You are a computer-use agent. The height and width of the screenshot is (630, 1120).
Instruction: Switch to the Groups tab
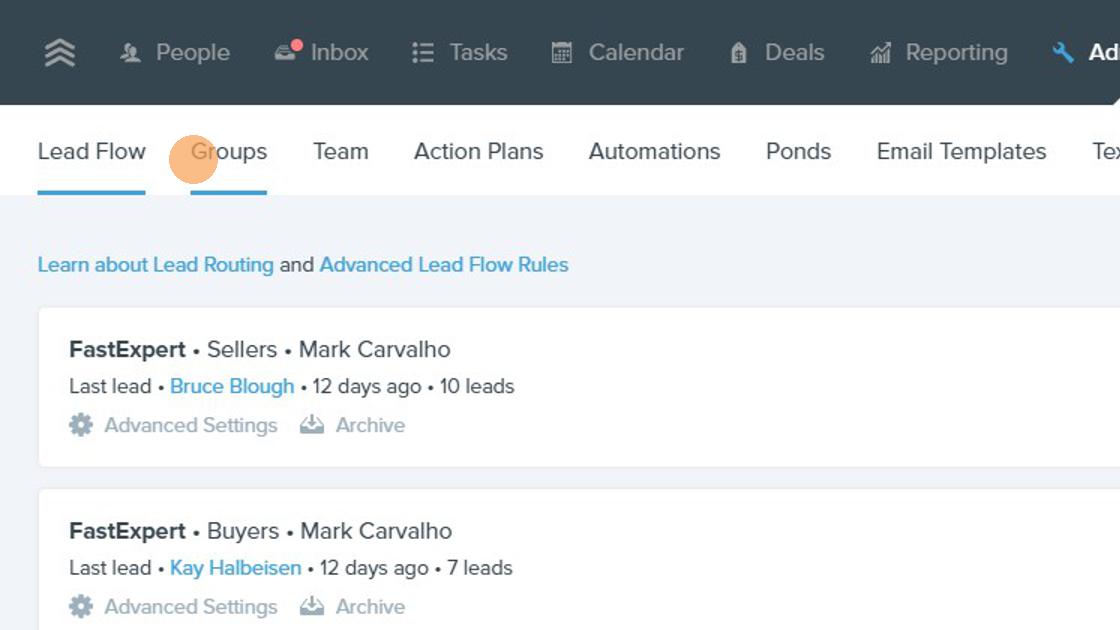click(x=229, y=151)
